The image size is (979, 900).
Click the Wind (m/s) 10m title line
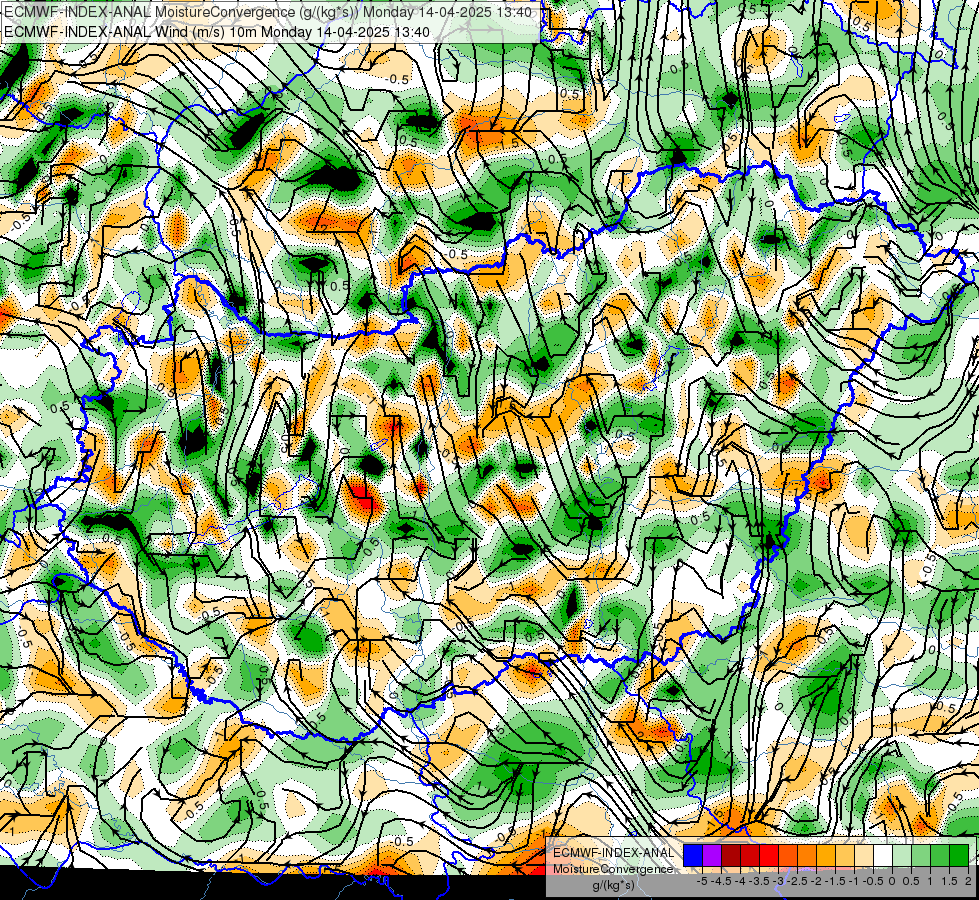(x=217, y=32)
